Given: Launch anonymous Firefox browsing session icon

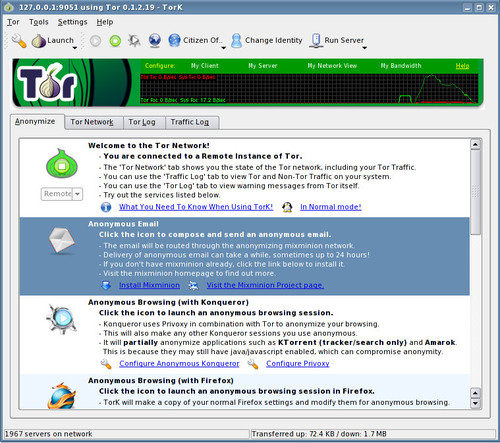Looking at the screenshot, I should click(62, 396).
